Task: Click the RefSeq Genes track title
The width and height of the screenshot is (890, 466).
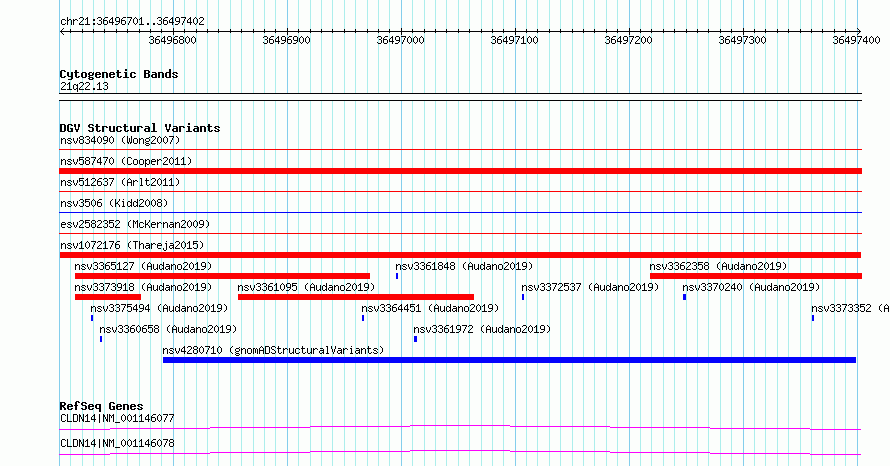Action: pyautogui.click(x=101, y=406)
